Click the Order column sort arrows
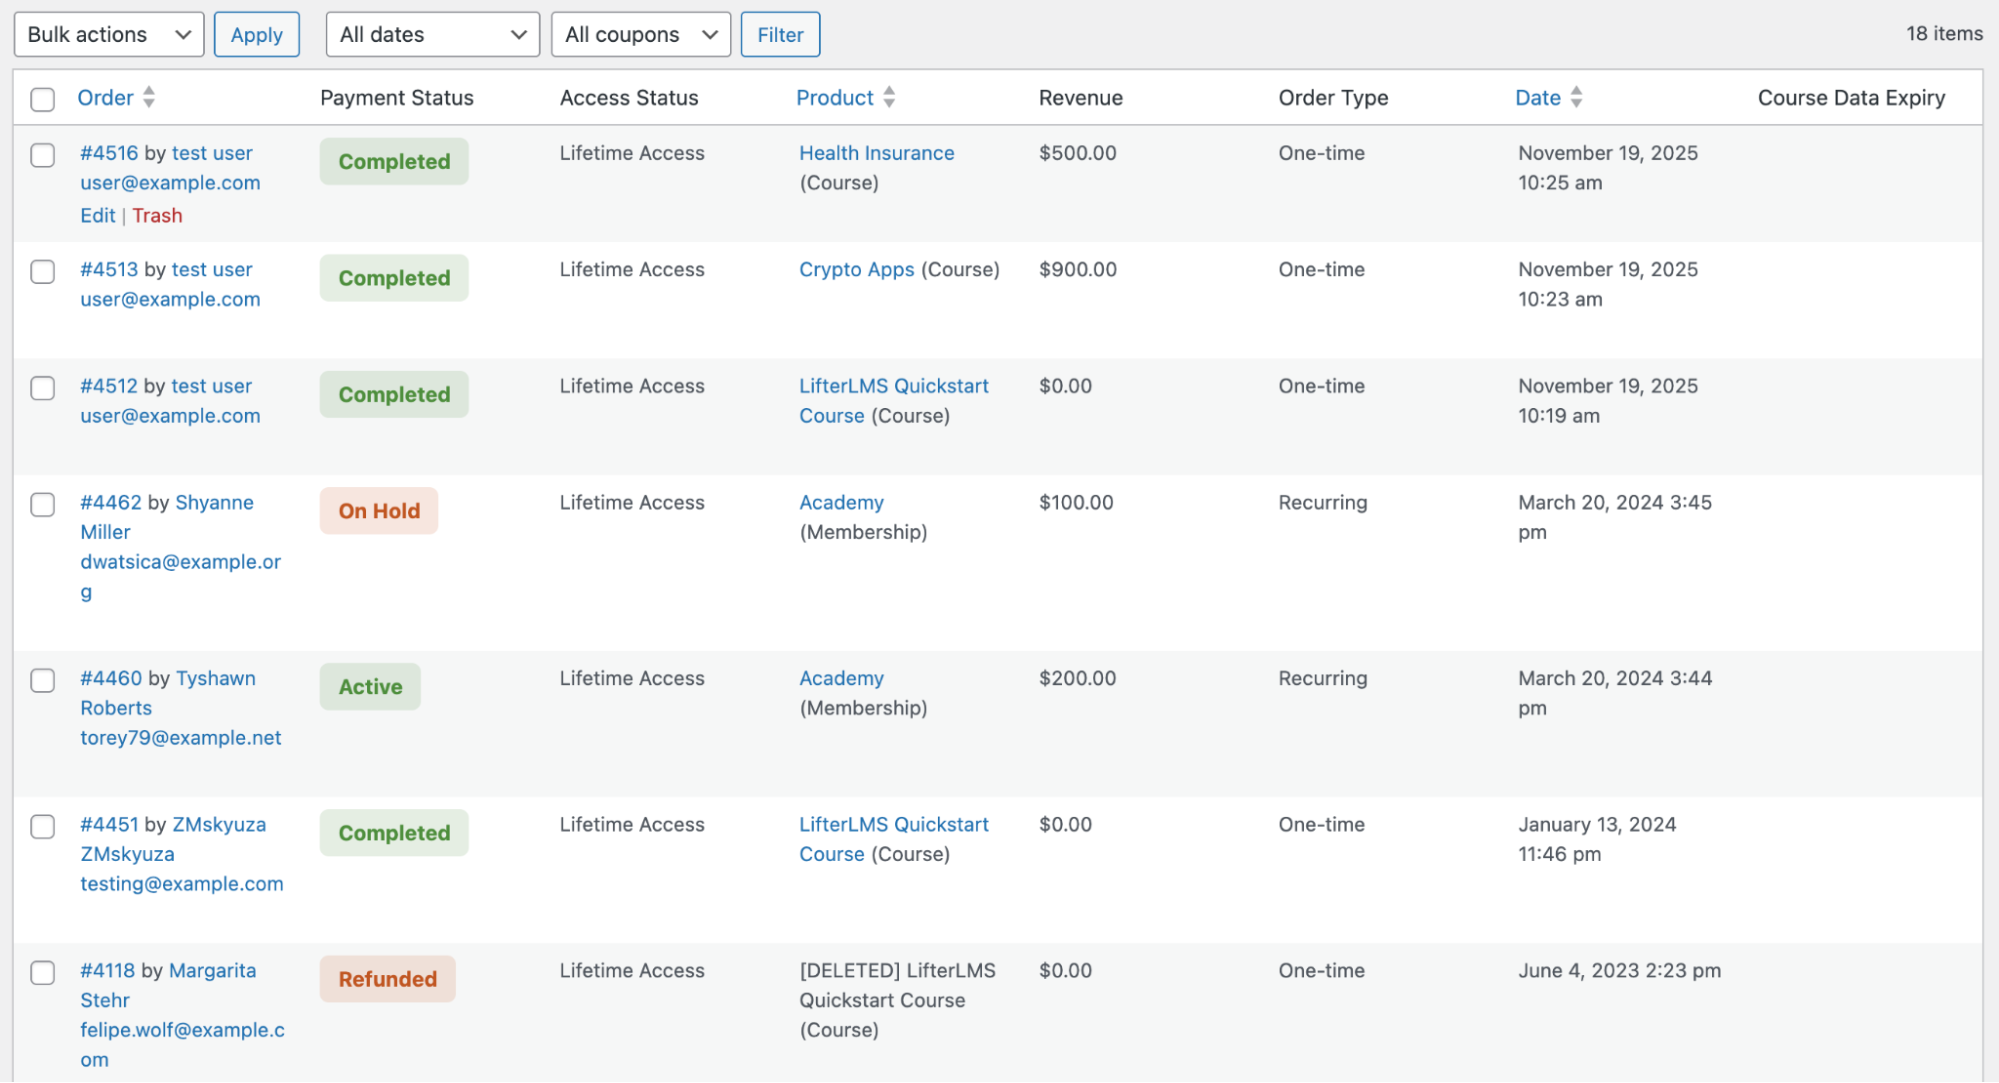The width and height of the screenshot is (1999, 1083). pyautogui.click(x=149, y=97)
